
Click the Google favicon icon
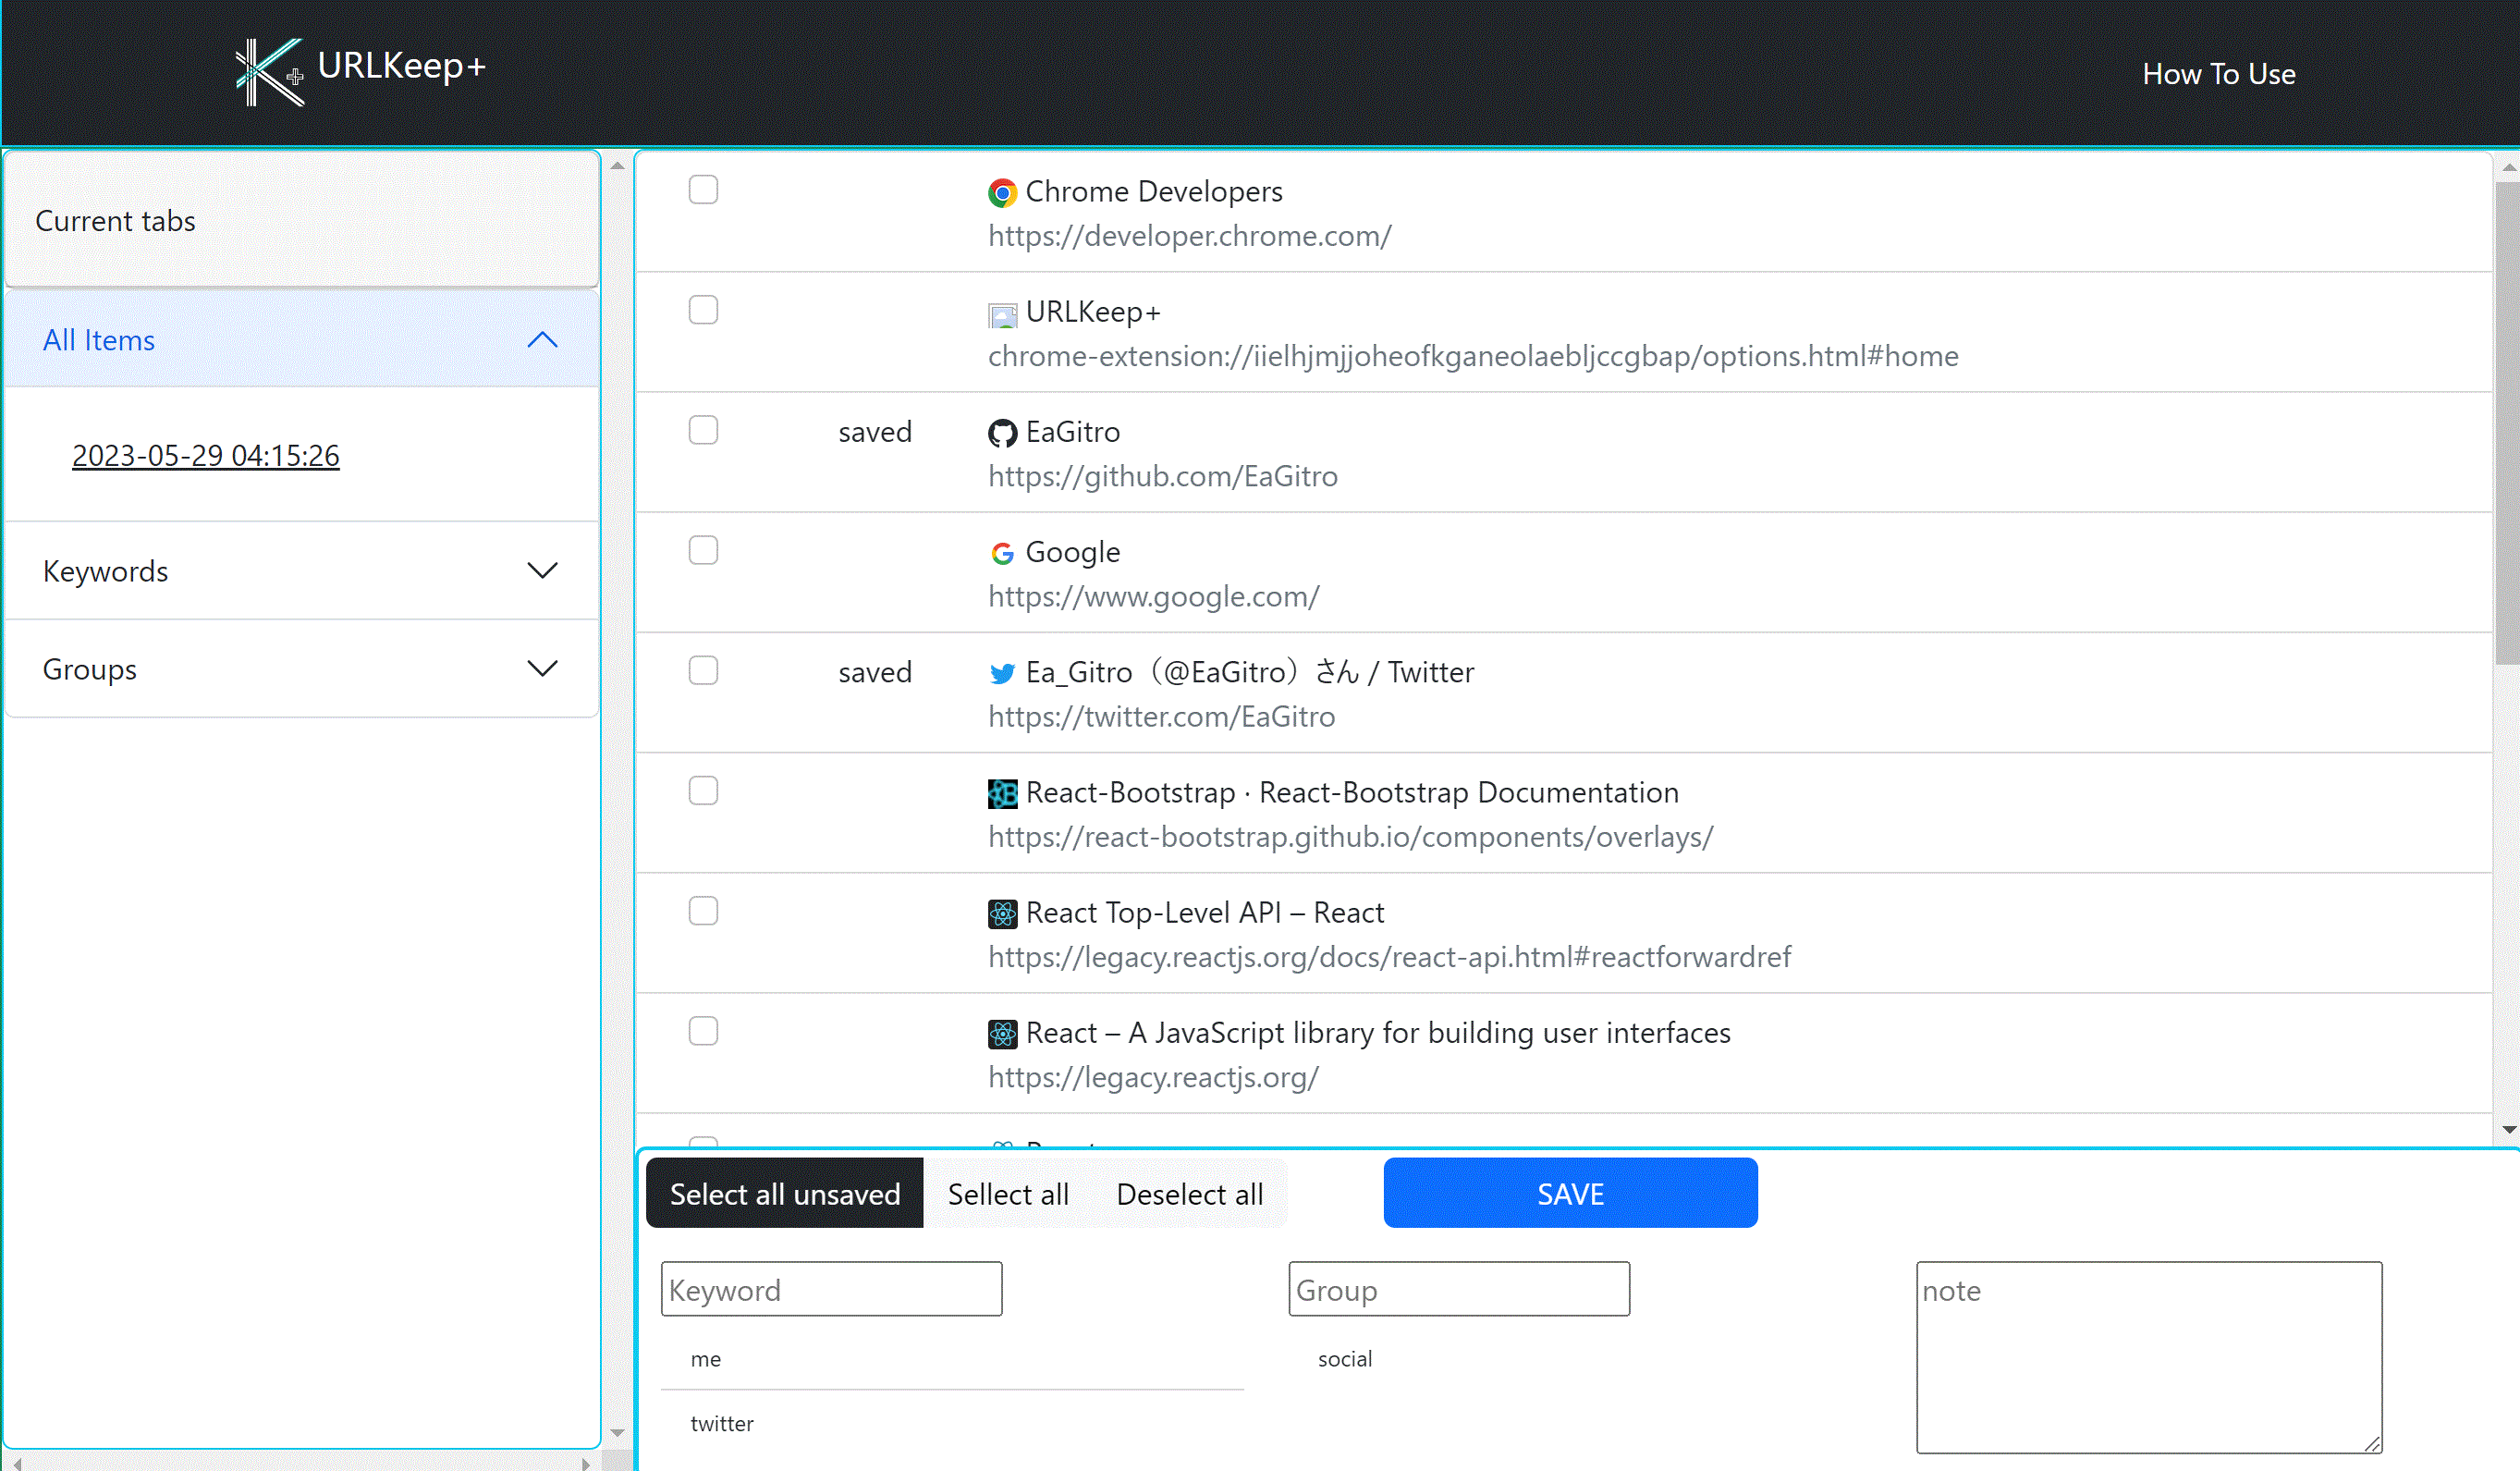[x=1002, y=553]
